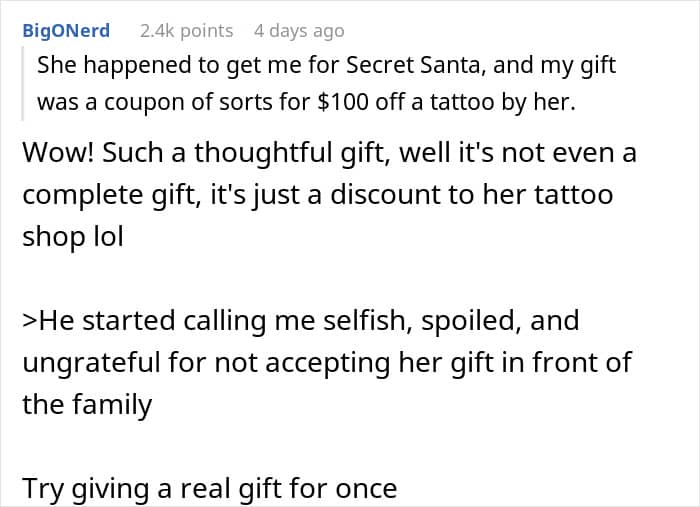Click the sentence "Try giving a real gift for once"
This screenshot has width=700, height=507.
coord(210,488)
